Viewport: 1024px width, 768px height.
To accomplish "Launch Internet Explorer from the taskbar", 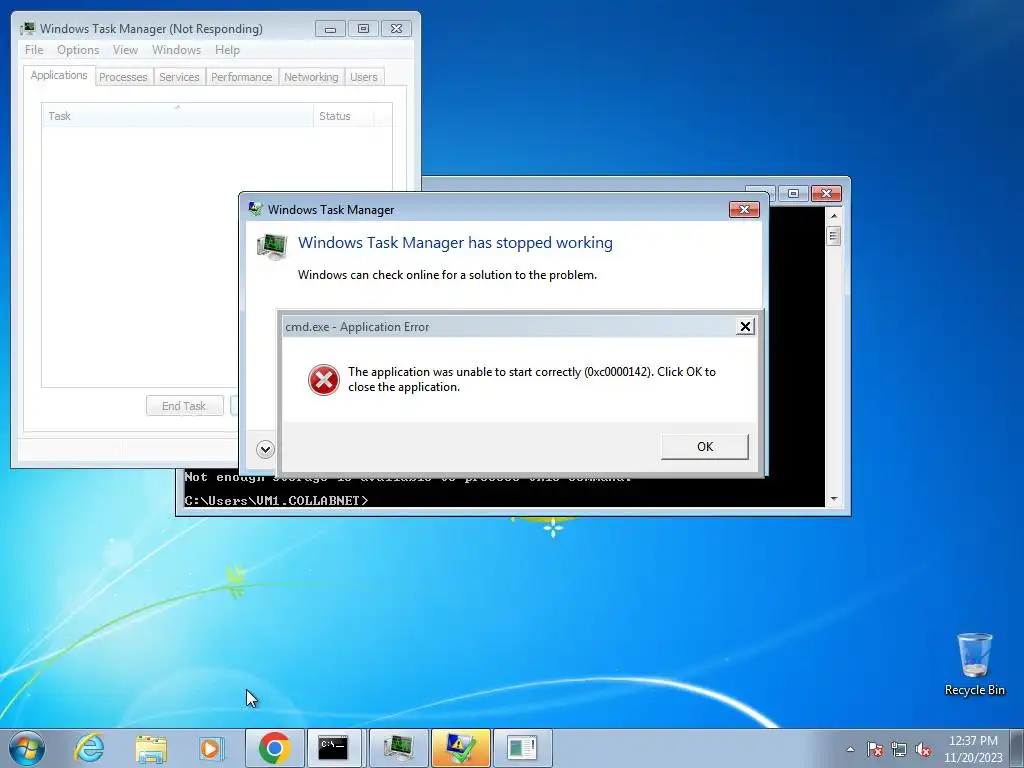I will pos(89,748).
